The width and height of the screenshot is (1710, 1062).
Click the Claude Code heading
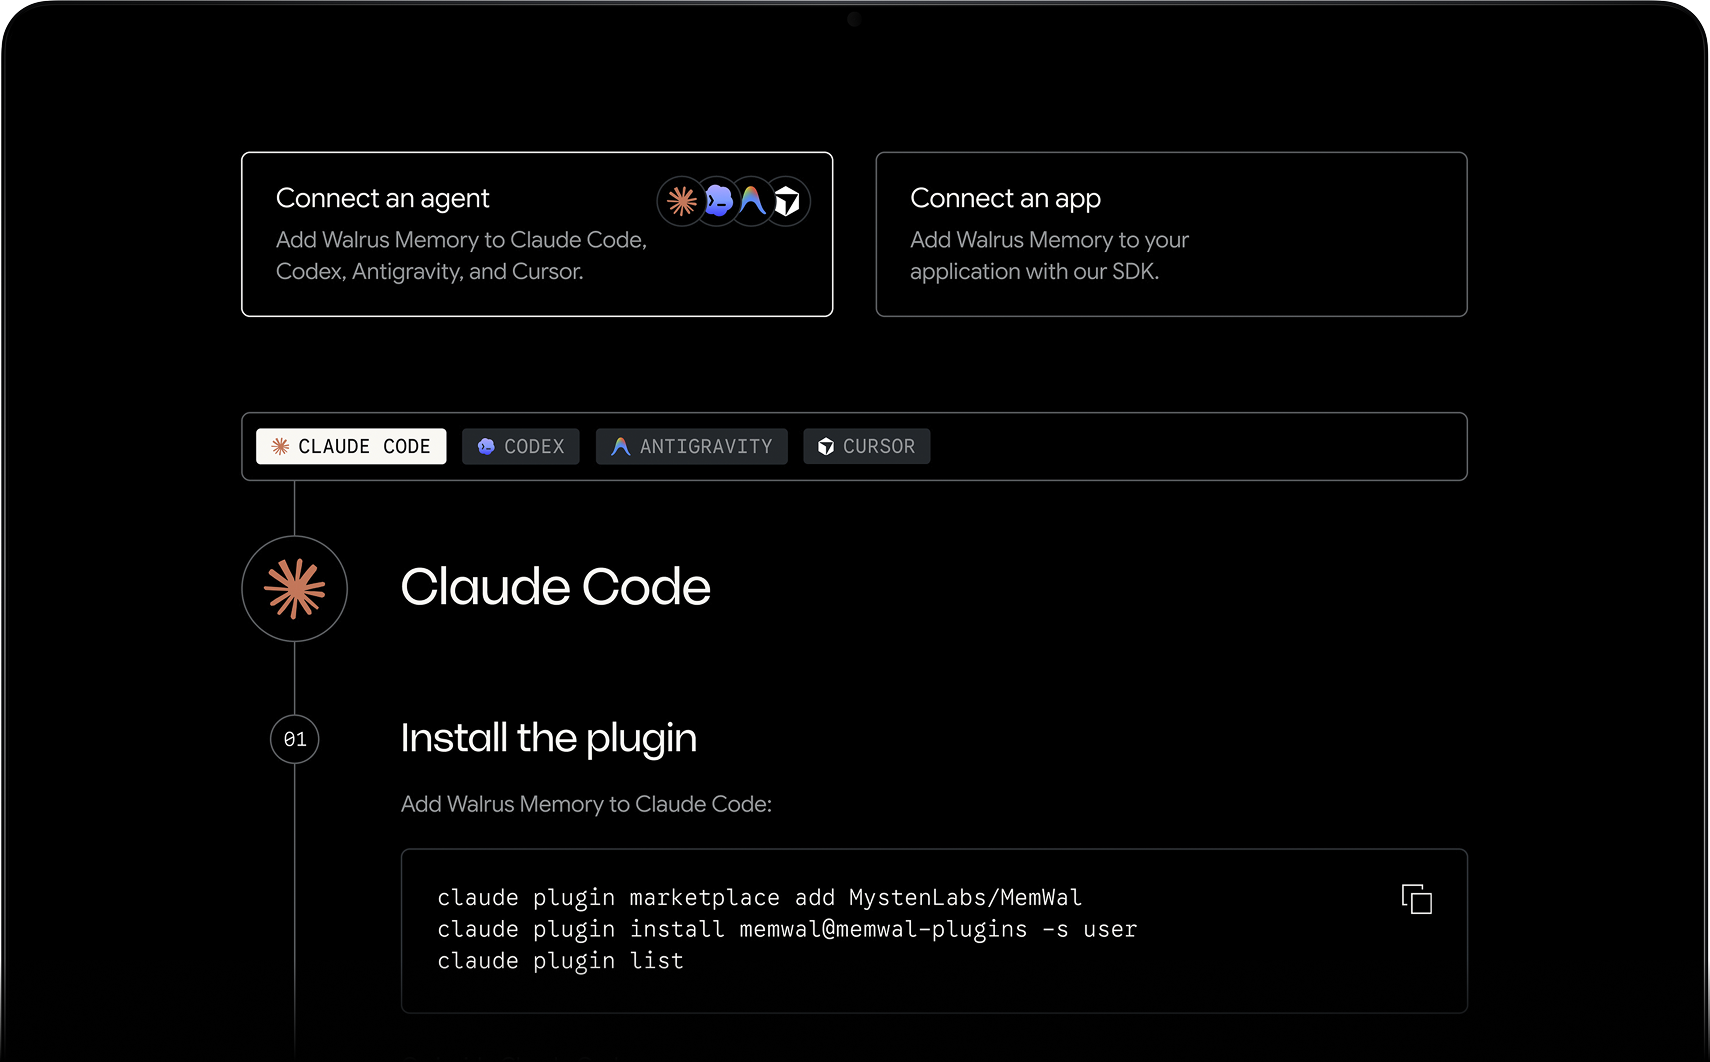pyautogui.click(x=556, y=587)
